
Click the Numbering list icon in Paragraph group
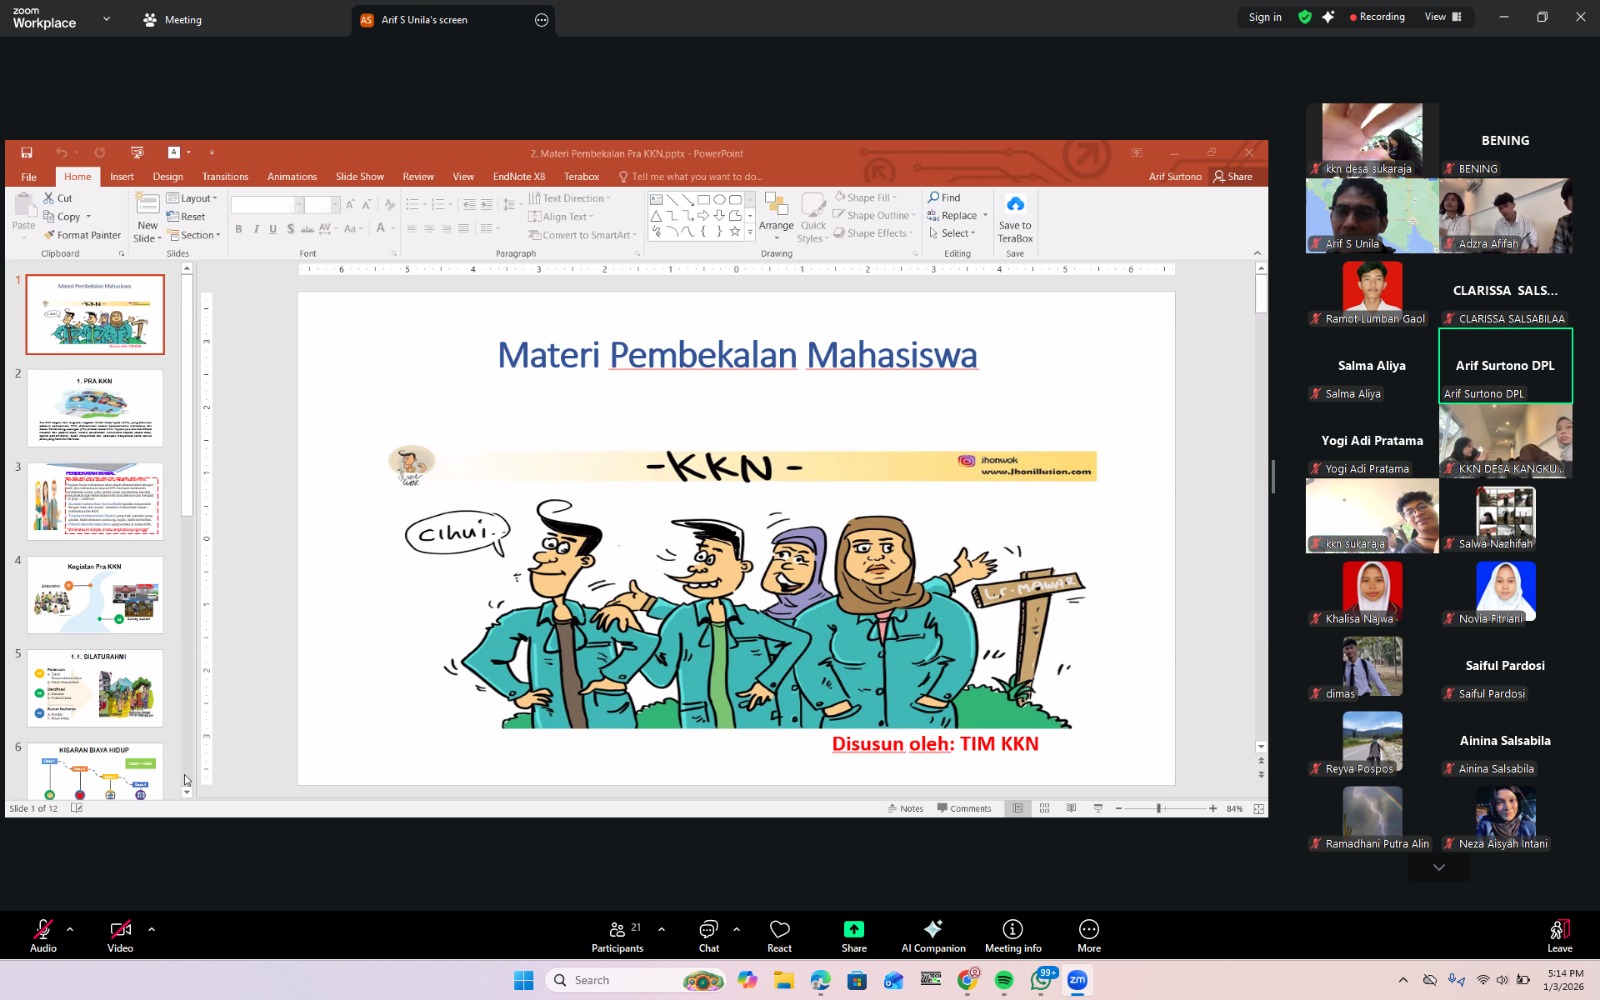[x=439, y=204]
